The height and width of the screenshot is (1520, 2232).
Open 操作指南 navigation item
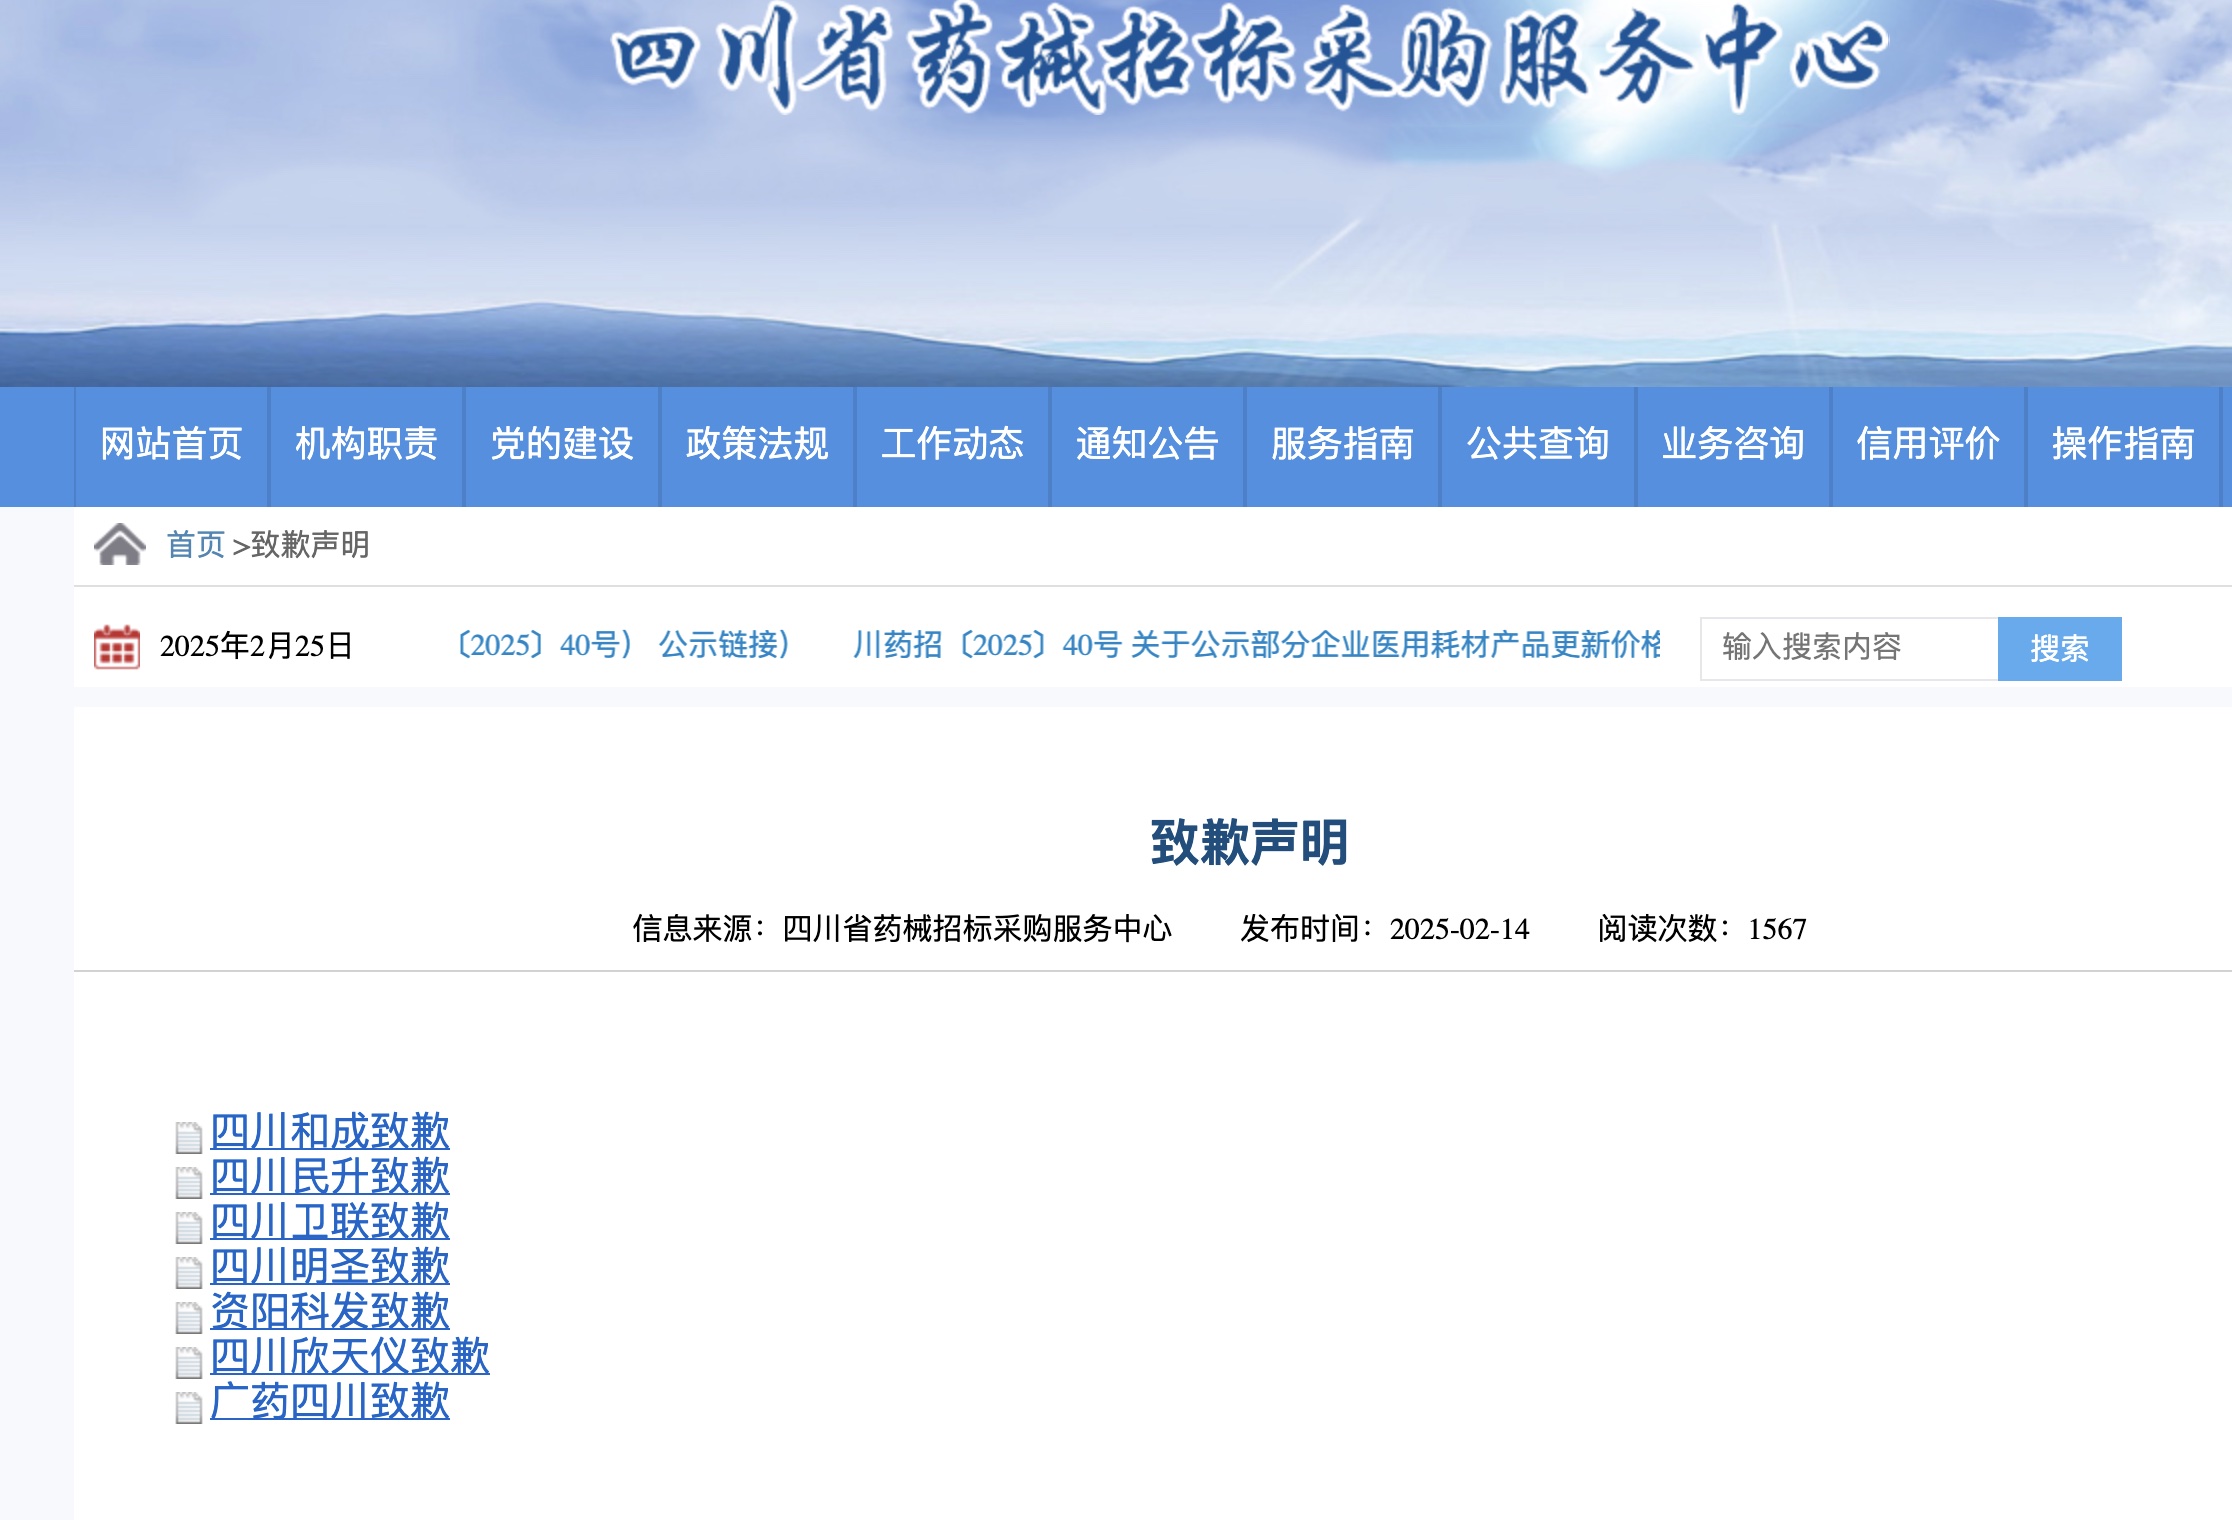tap(2122, 444)
